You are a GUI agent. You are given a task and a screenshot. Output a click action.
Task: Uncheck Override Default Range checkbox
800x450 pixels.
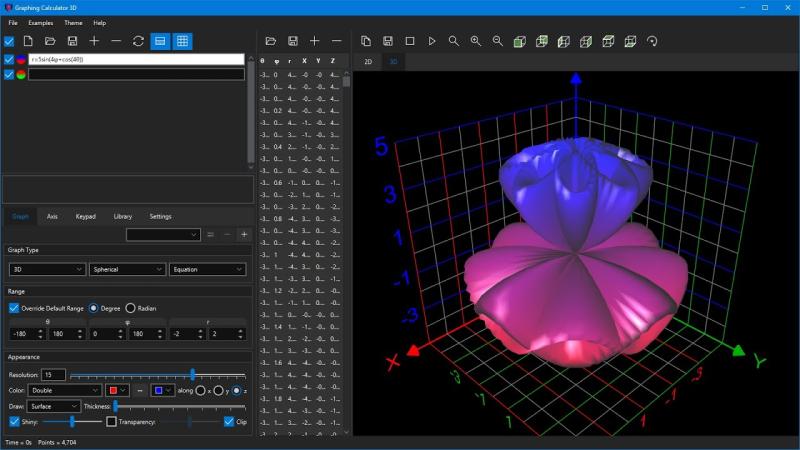click(14, 308)
